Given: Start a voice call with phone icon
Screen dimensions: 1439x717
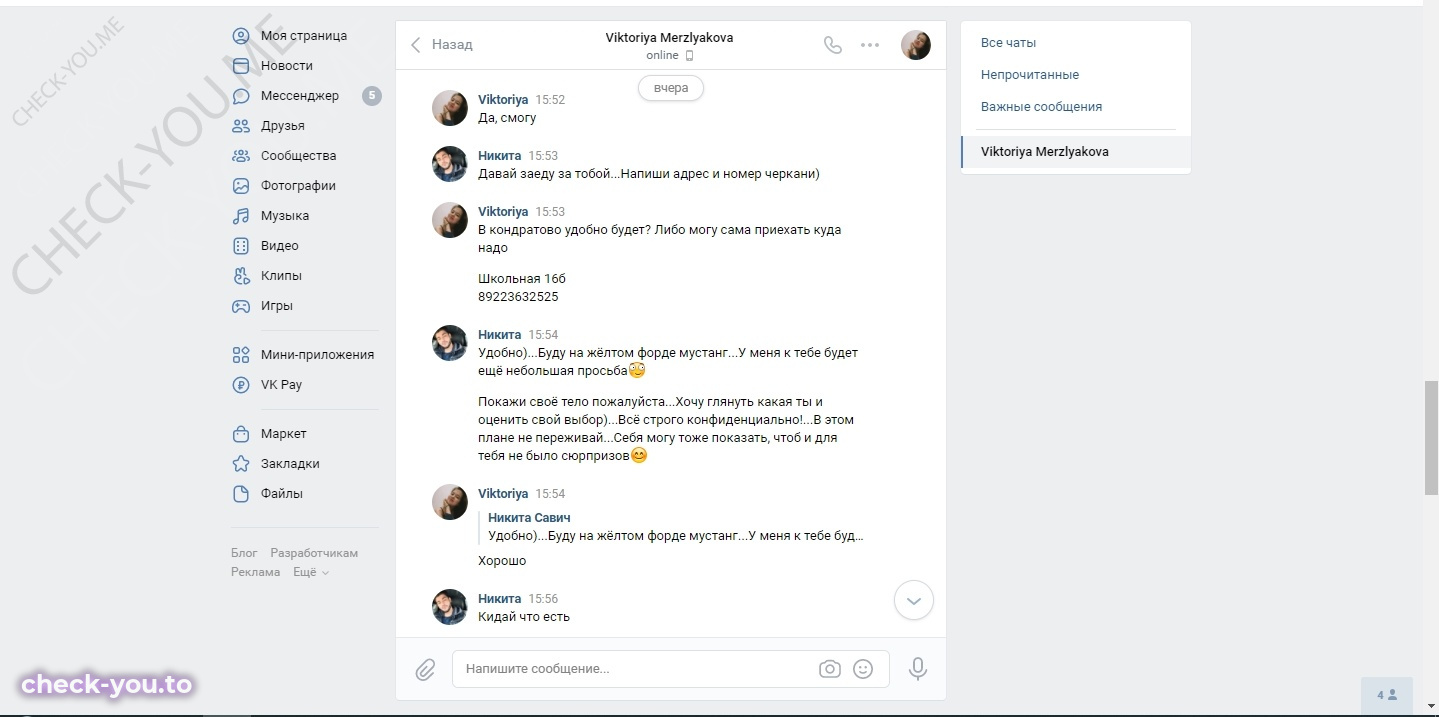Looking at the screenshot, I should (x=832, y=45).
